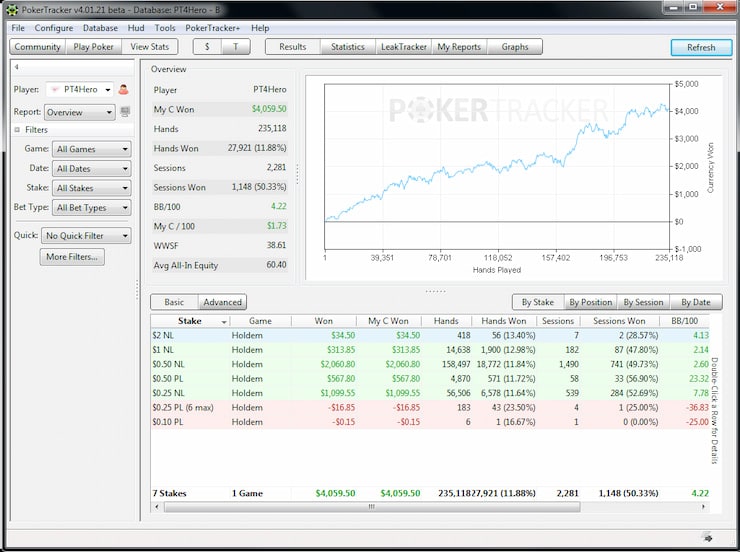Open the File menu
Viewport: 740px width, 552px height.
pyautogui.click(x=18, y=28)
